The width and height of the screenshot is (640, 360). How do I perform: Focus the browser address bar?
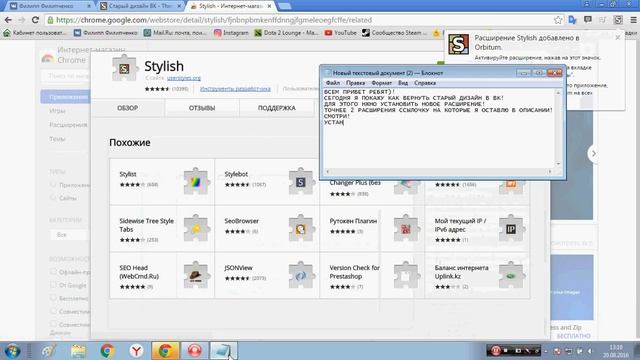pos(300,20)
